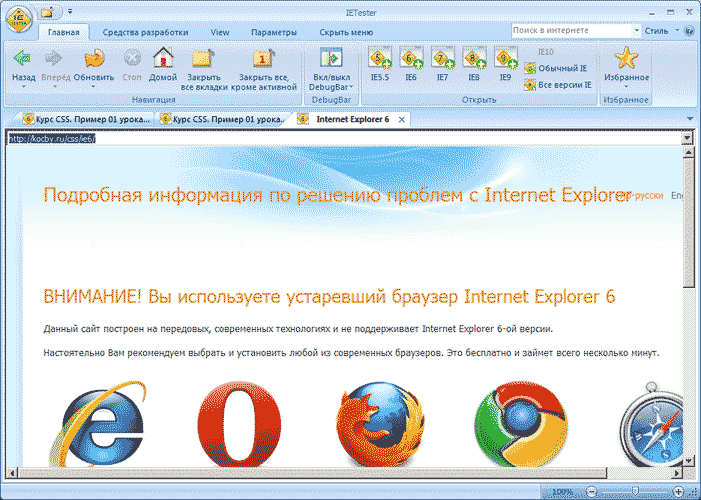The width and height of the screenshot is (701, 500).
Task: Click the По-русски language link
Action: click(644, 195)
